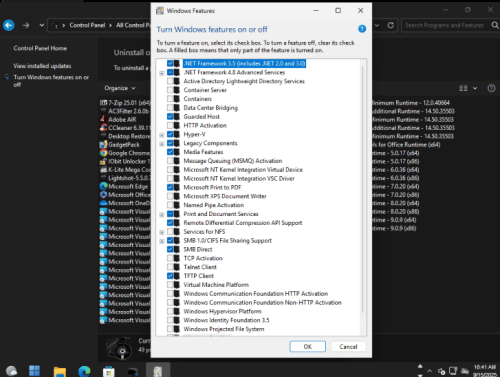Image resolution: width=500 pixels, height=377 pixels.
Task: Open File Explorer from the taskbar
Action: point(60,371)
